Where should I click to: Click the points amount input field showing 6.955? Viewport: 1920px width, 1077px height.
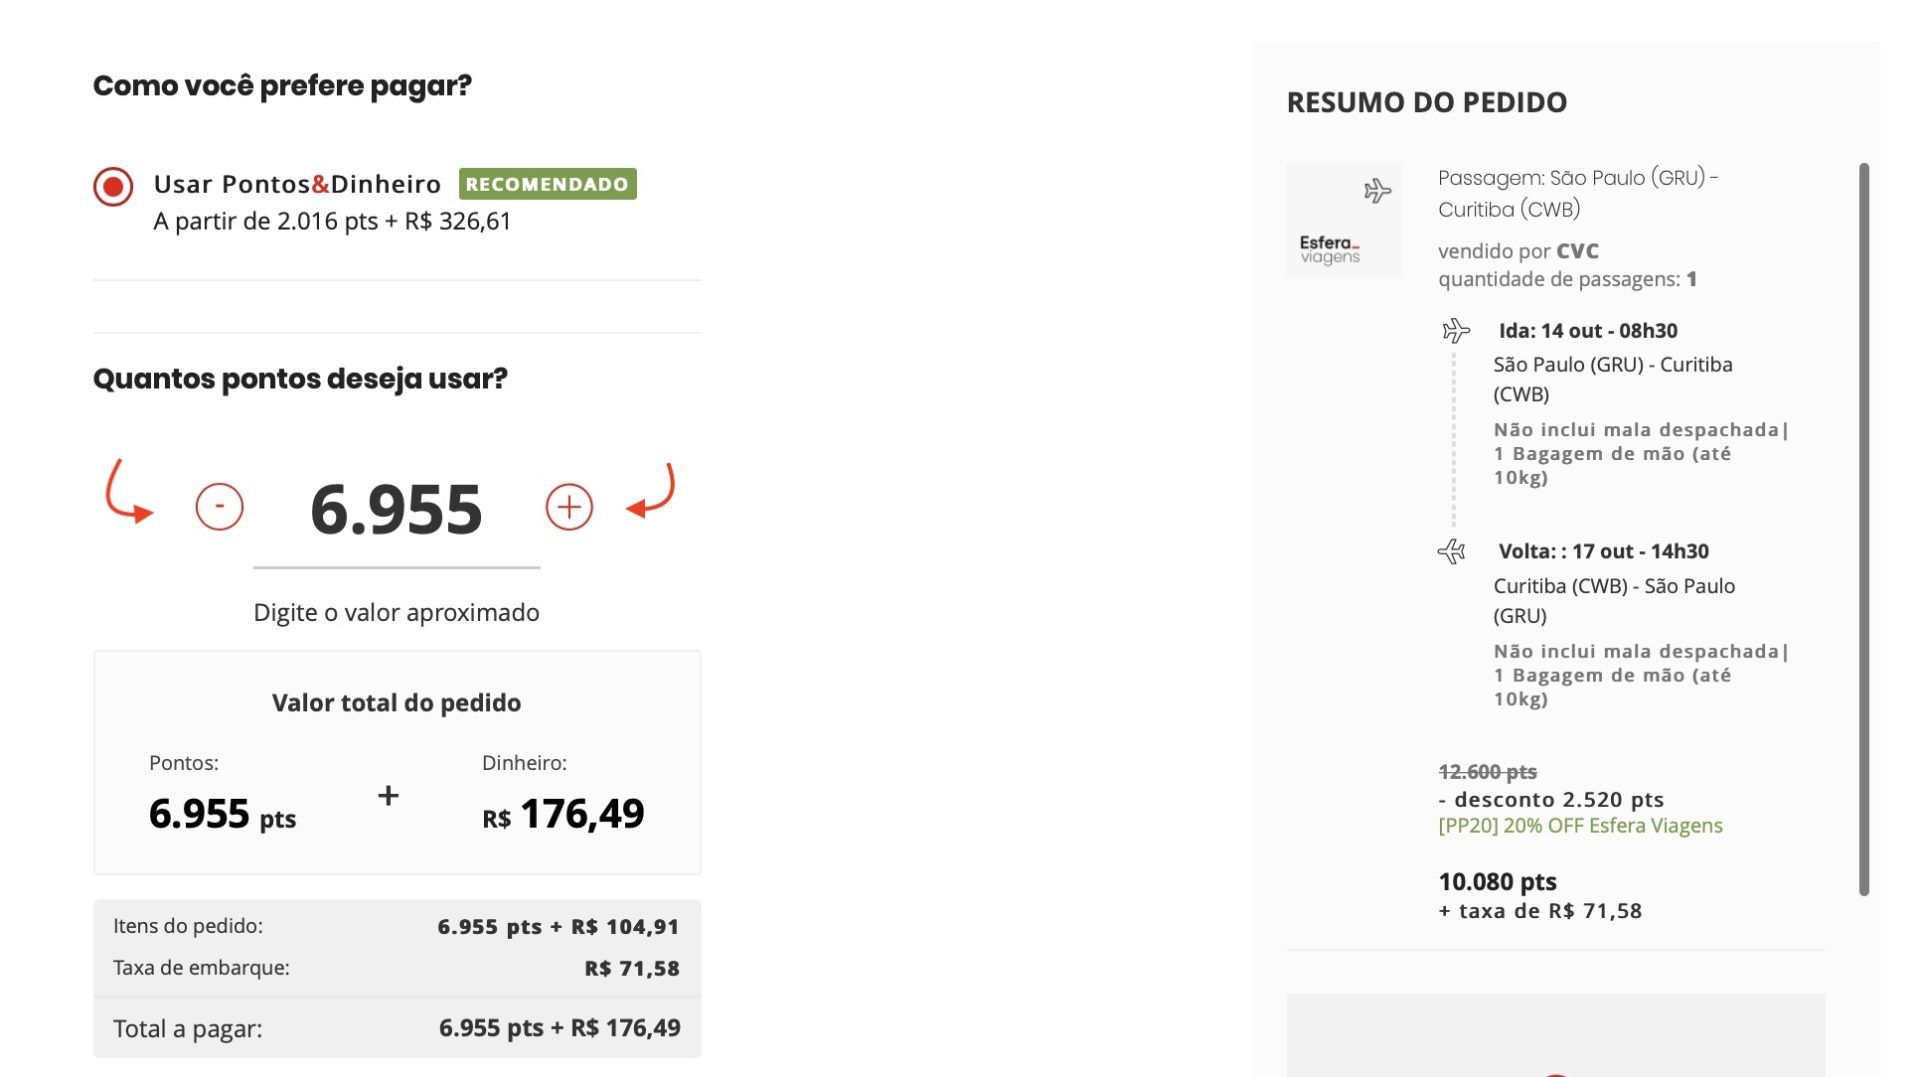[396, 510]
